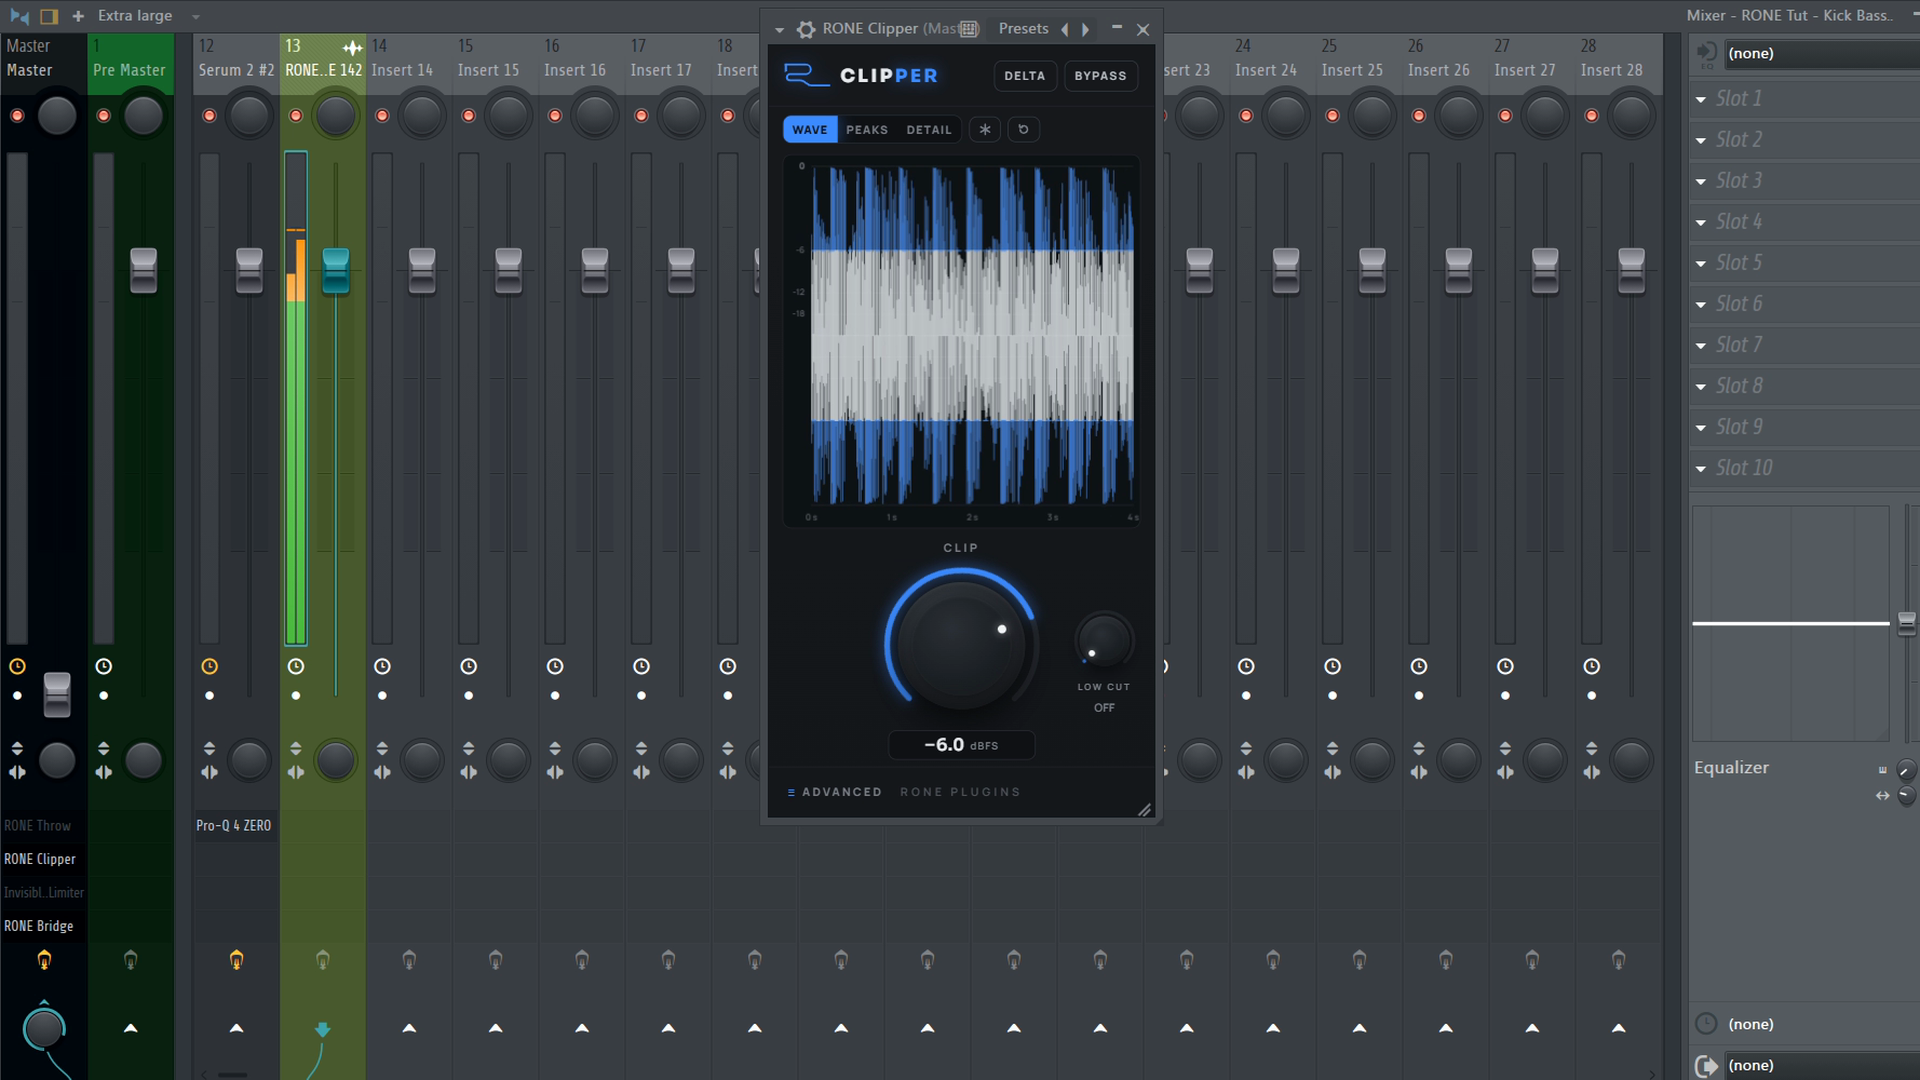Screen dimensions: 1920x1080
Task: Switch to the DETAIL view tab
Action: (x=929, y=130)
